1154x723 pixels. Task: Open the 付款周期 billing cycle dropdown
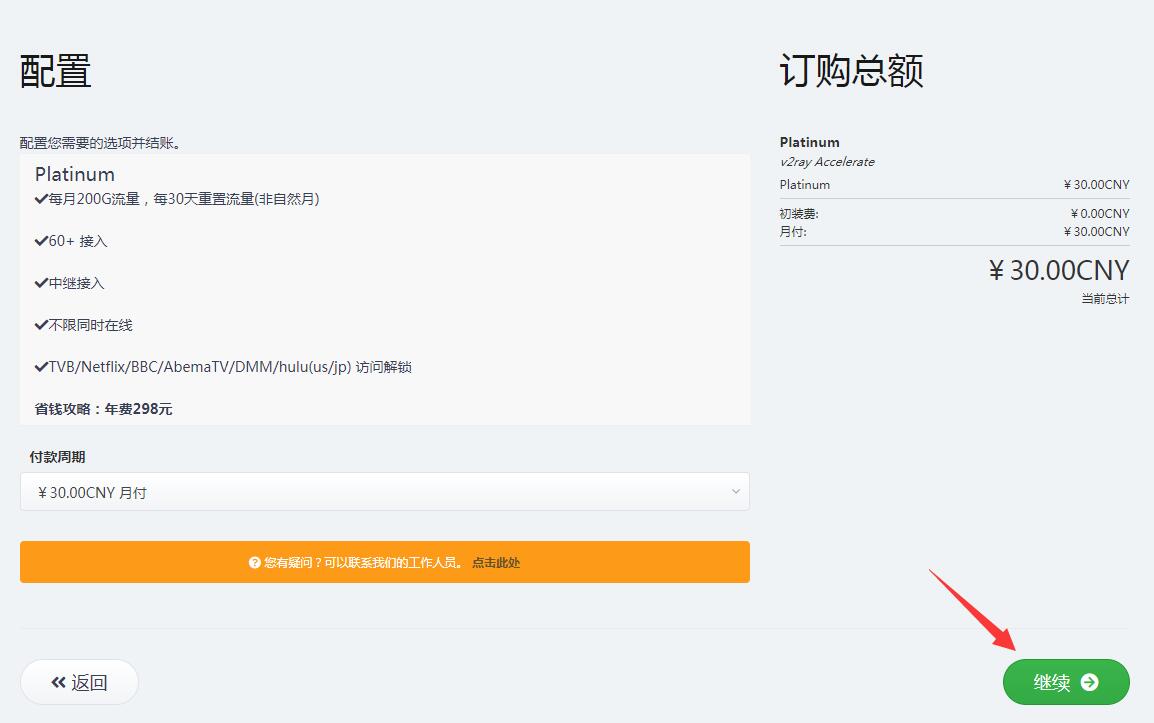point(384,492)
